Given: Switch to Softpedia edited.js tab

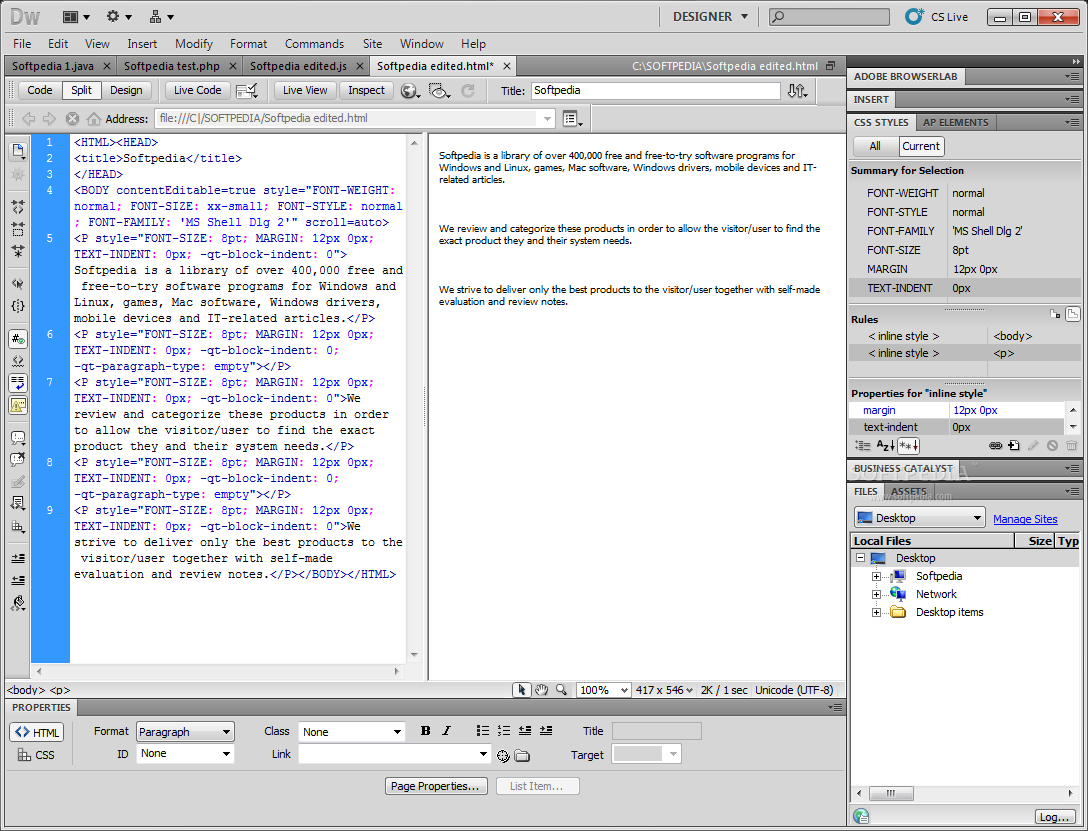Looking at the screenshot, I should [x=298, y=66].
